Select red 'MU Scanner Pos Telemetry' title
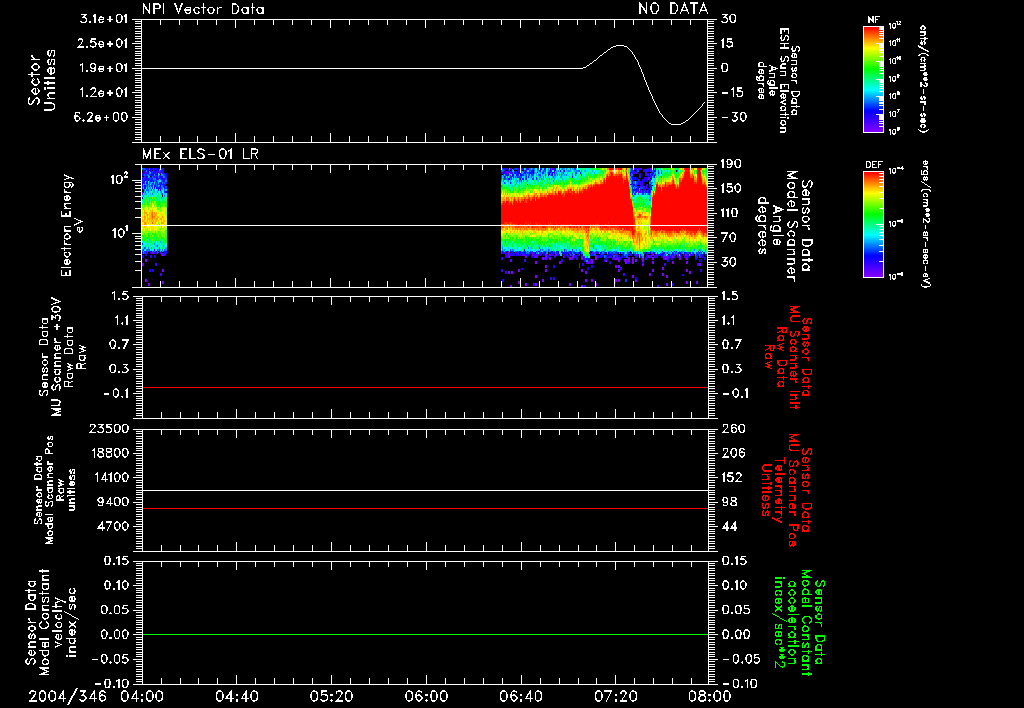The height and width of the screenshot is (708, 1024). click(786, 490)
